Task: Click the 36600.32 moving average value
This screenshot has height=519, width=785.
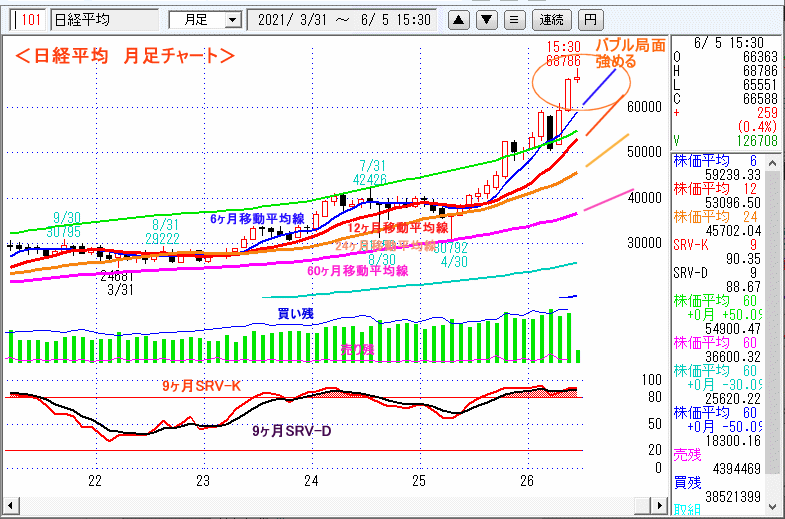Action: (732, 357)
